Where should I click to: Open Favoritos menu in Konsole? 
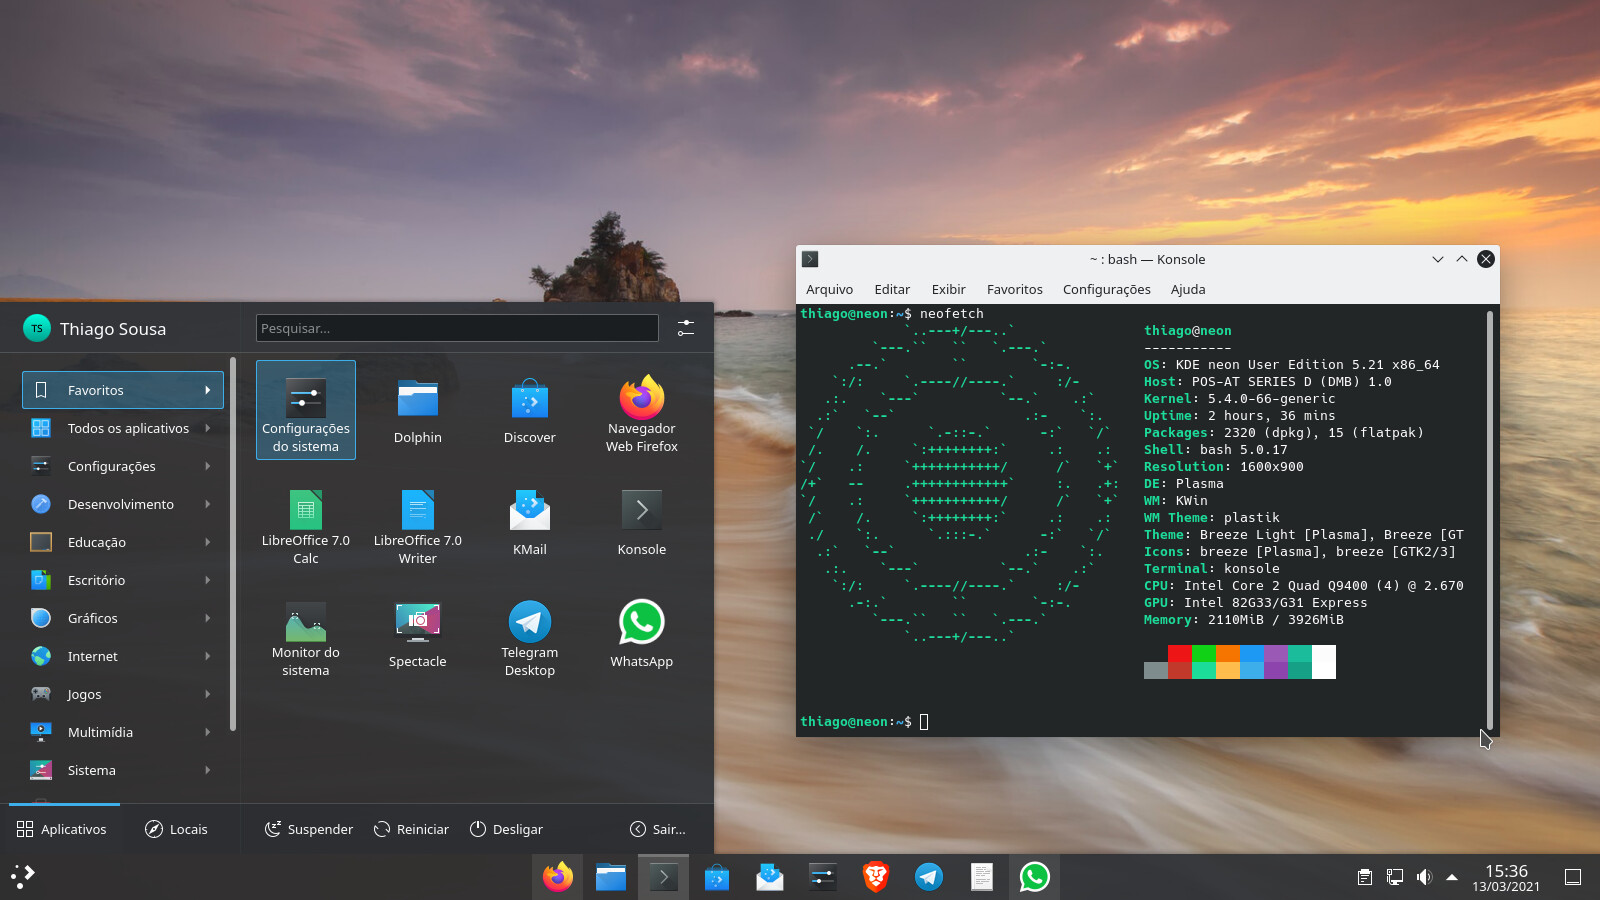click(1014, 289)
